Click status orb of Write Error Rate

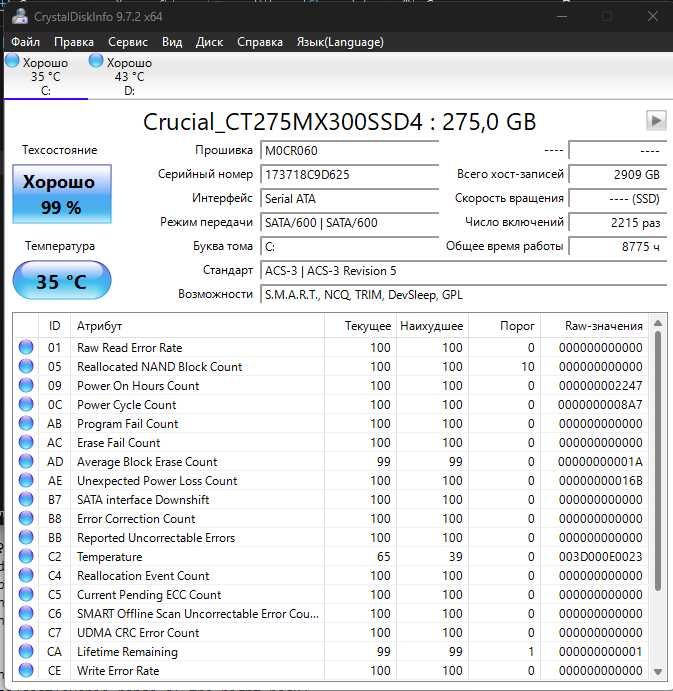pos(26,670)
